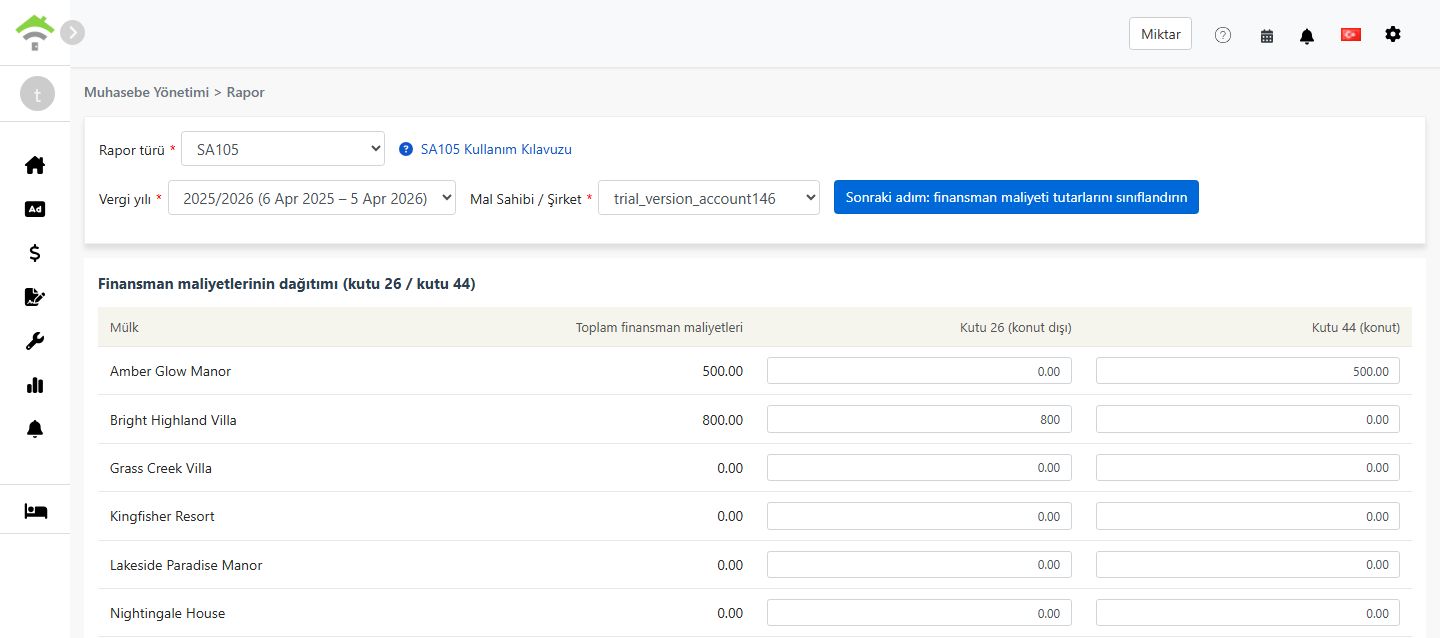Screen dimensions: 1440x638
Task: Open notifications bell in top bar
Action: pyautogui.click(x=1307, y=35)
